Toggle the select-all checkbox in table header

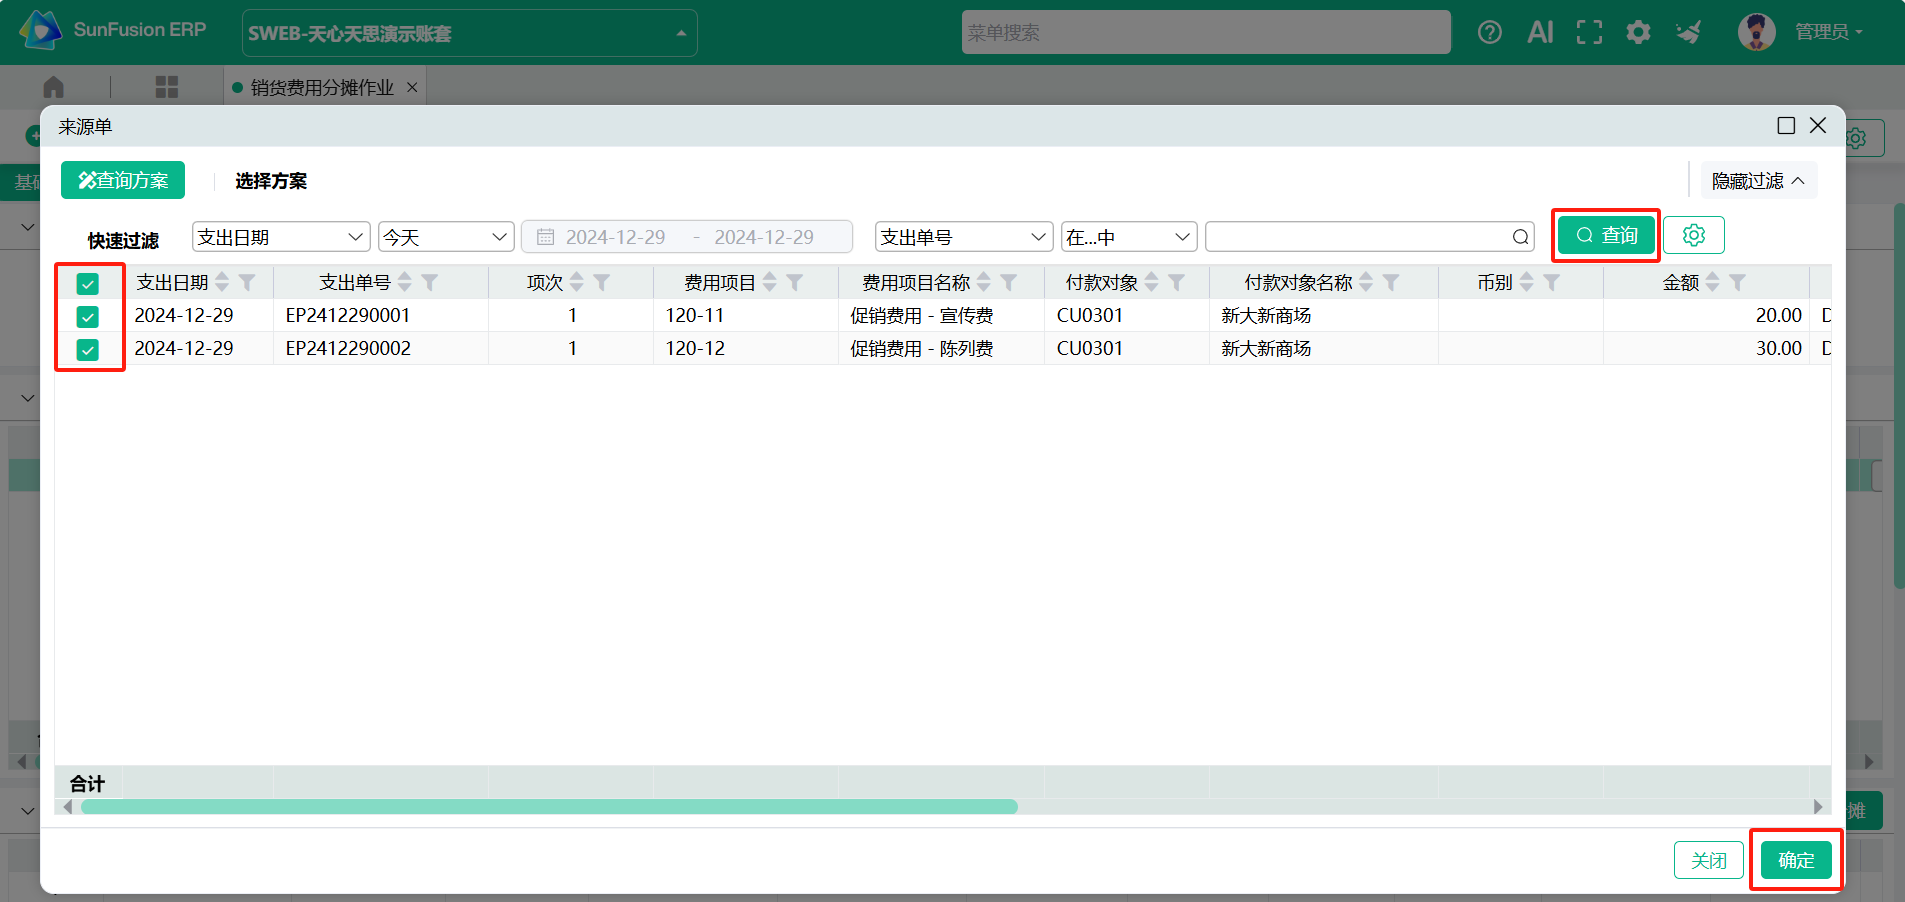88,284
